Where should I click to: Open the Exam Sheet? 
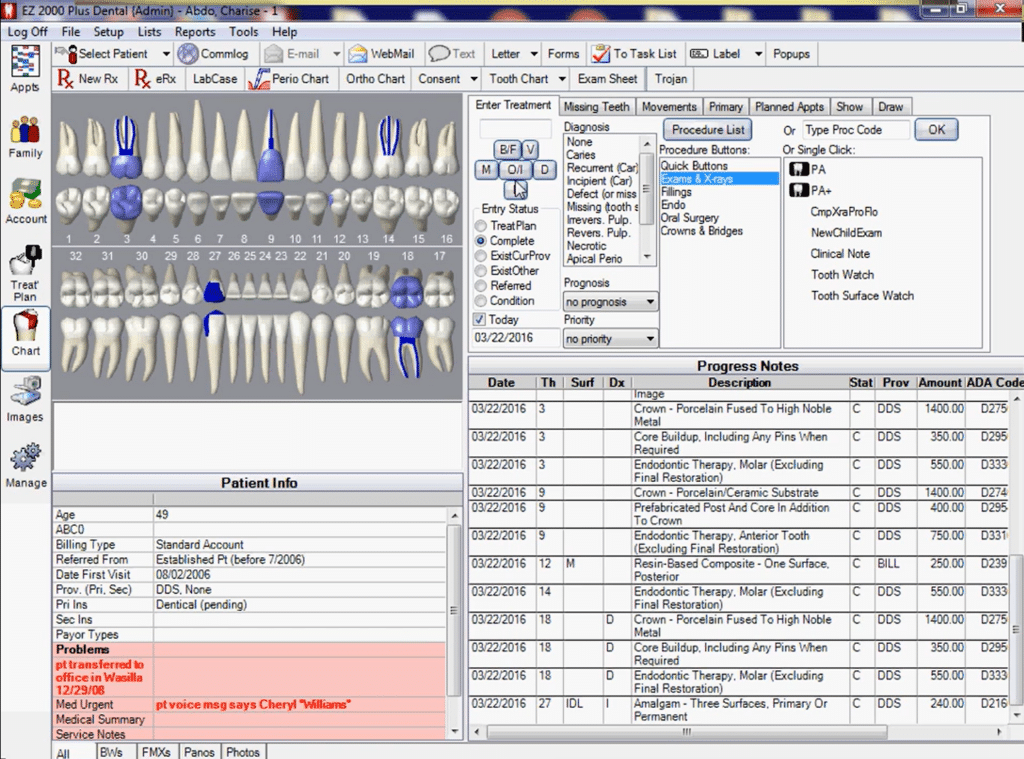point(607,78)
